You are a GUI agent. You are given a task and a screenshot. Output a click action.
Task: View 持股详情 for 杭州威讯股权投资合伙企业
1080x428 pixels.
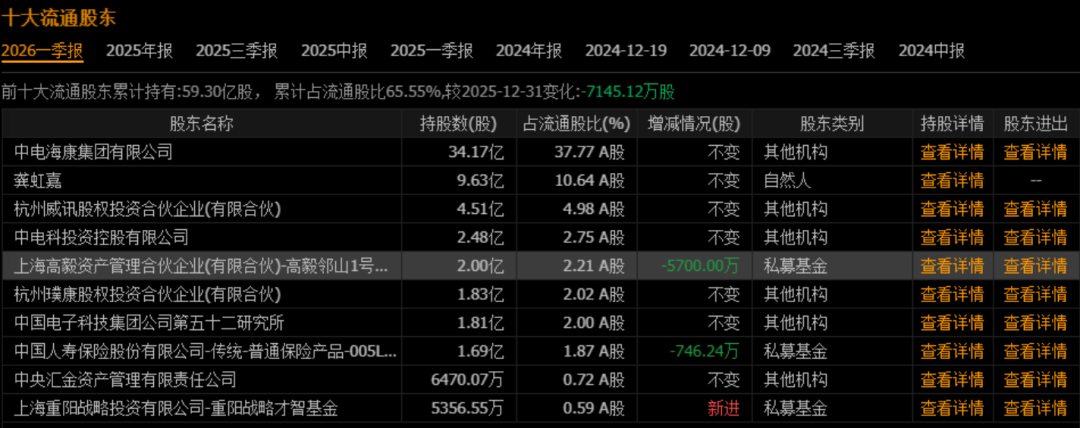coord(953,210)
